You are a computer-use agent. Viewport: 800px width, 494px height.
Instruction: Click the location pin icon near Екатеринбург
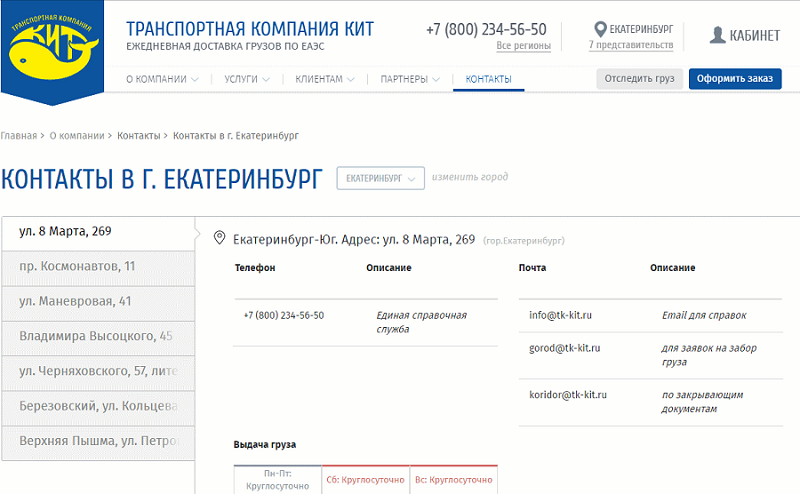point(601,29)
